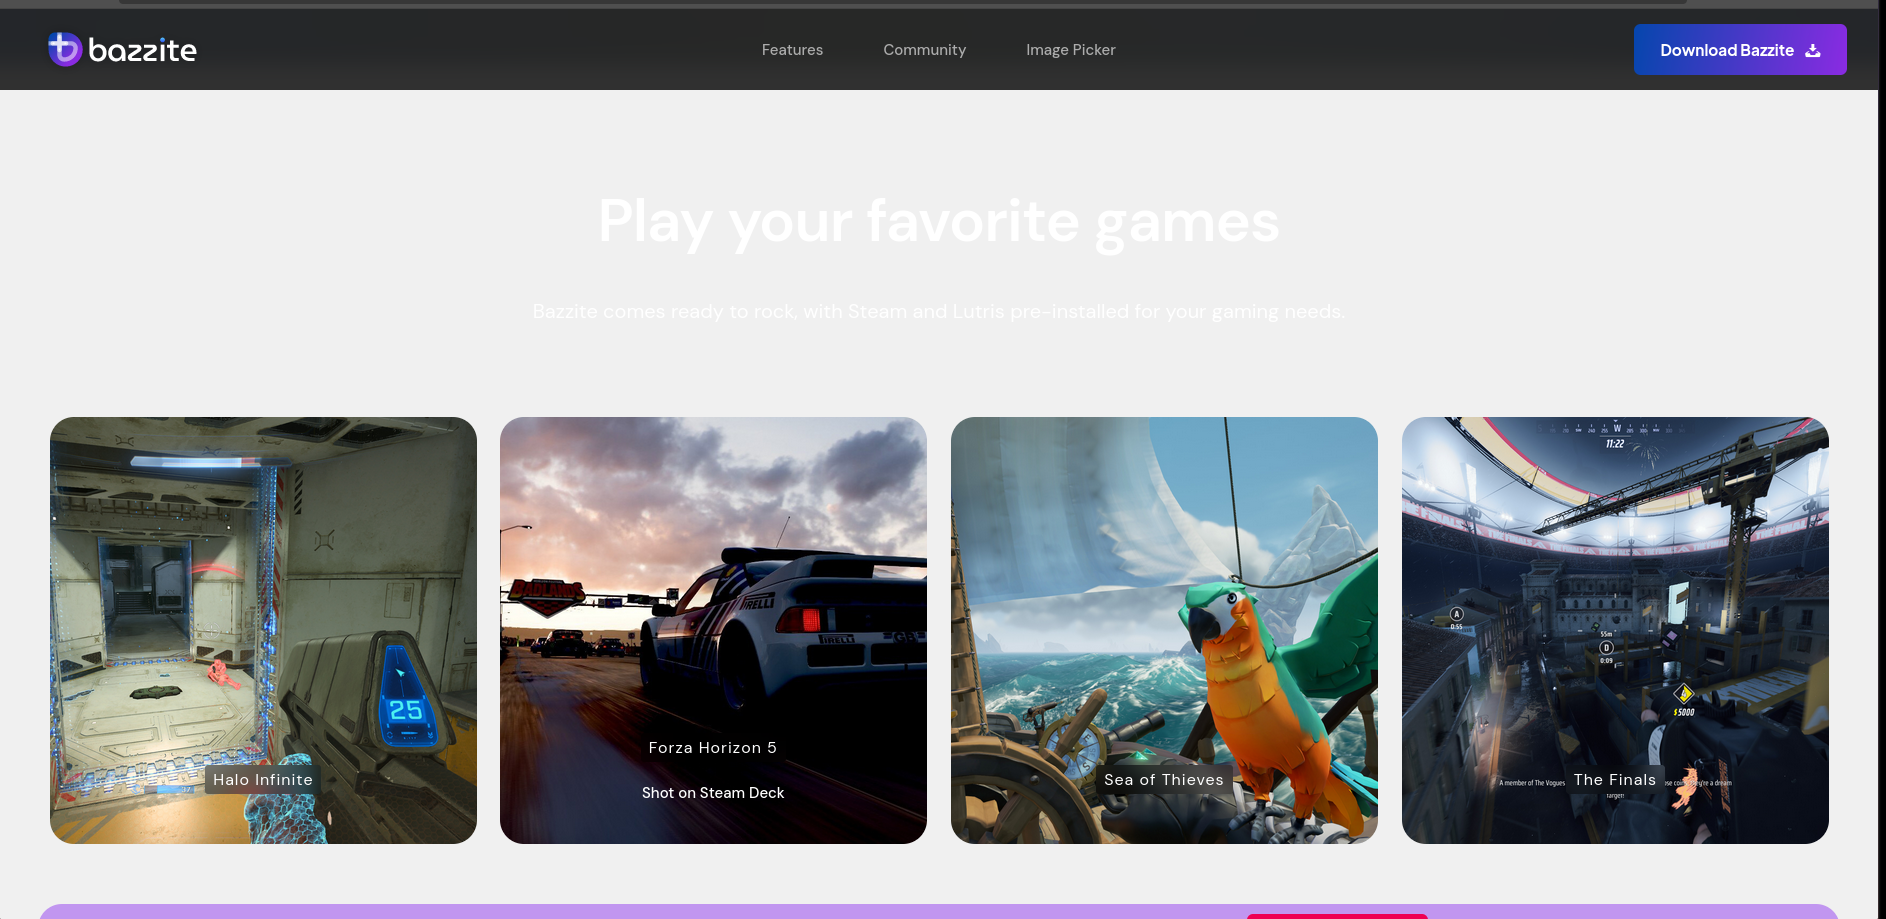
Task: Select the Sea of Thieves thumbnail
Action: [1164, 630]
